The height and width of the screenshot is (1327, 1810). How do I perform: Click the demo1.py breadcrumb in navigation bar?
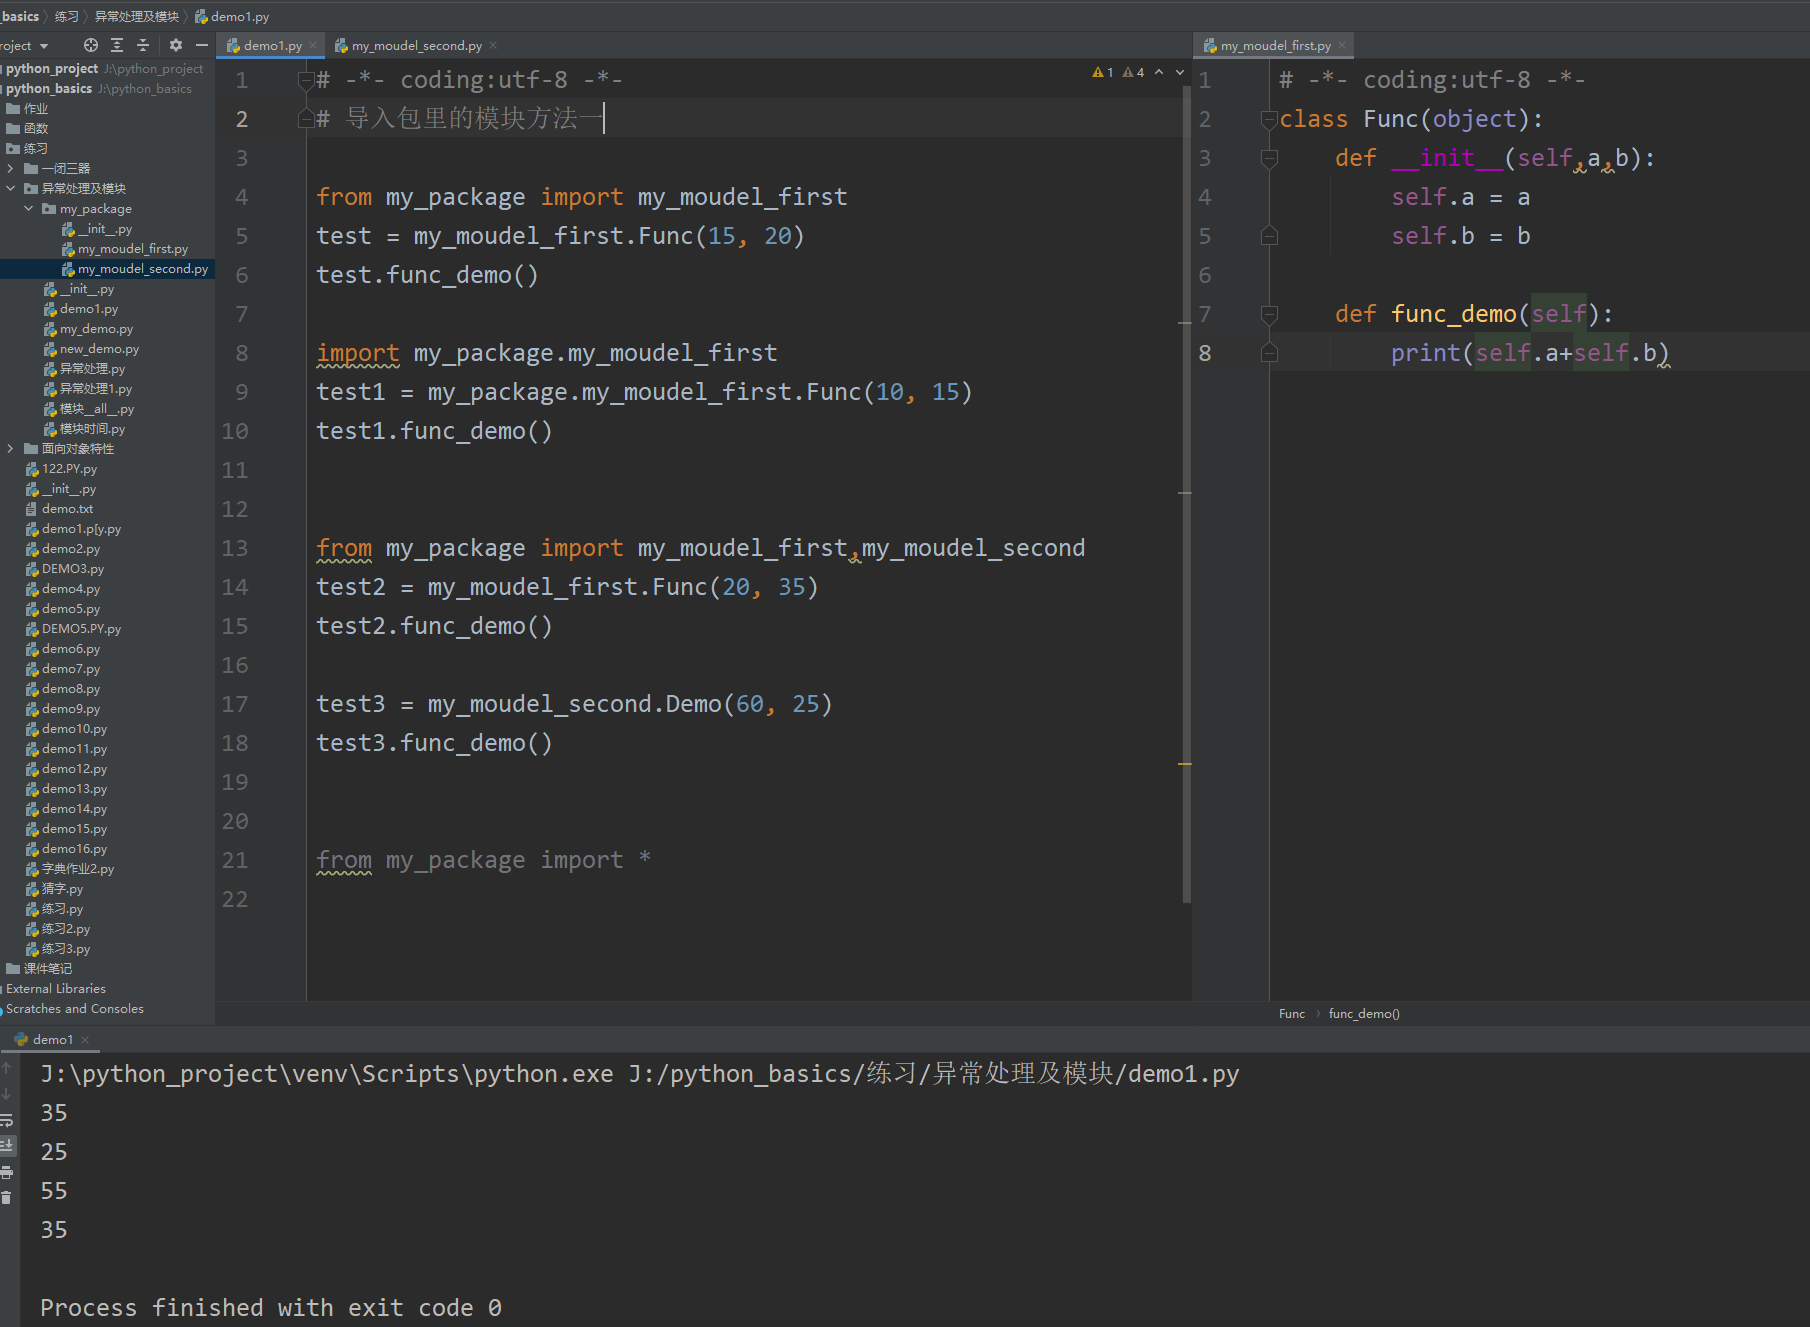(232, 16)
